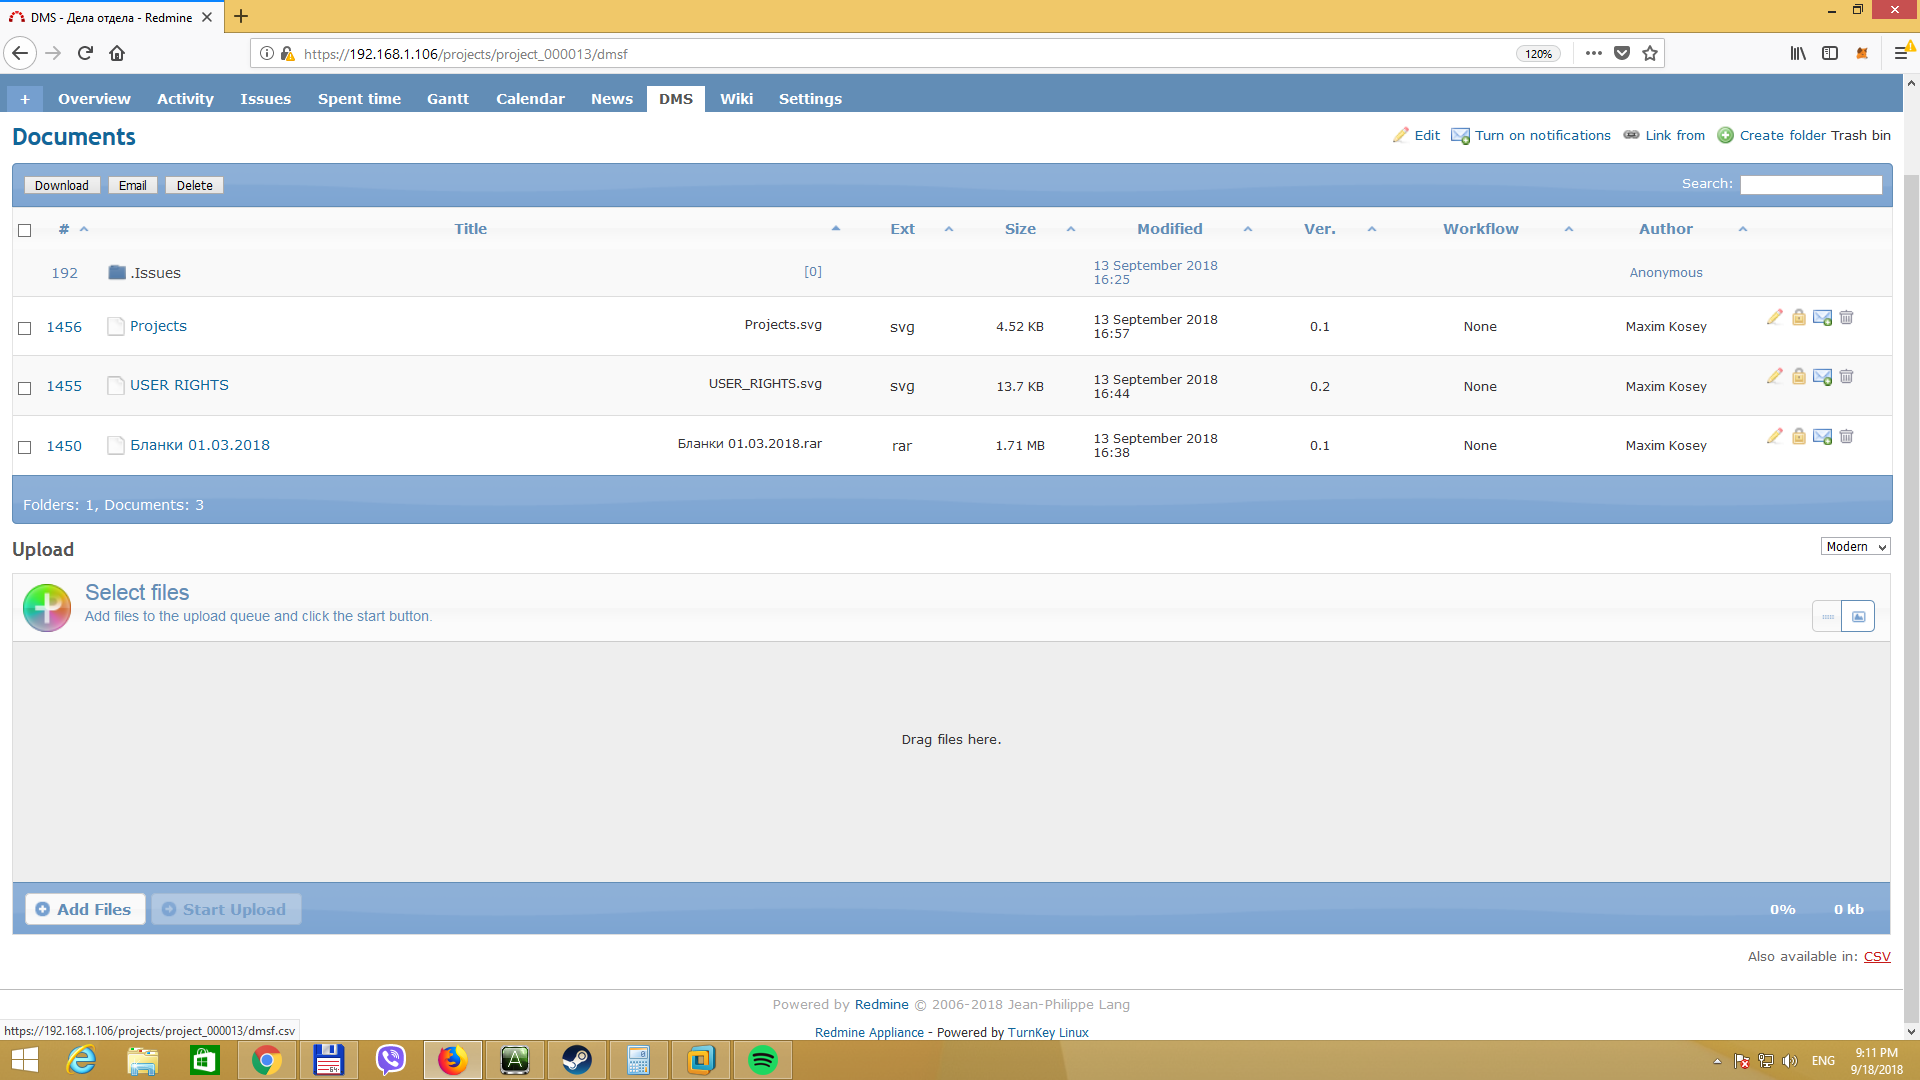The height and width of the screenshot is (1080, 1920).
Task: Click email notification icon for Бланки row
Action: tap(1822, 437)
